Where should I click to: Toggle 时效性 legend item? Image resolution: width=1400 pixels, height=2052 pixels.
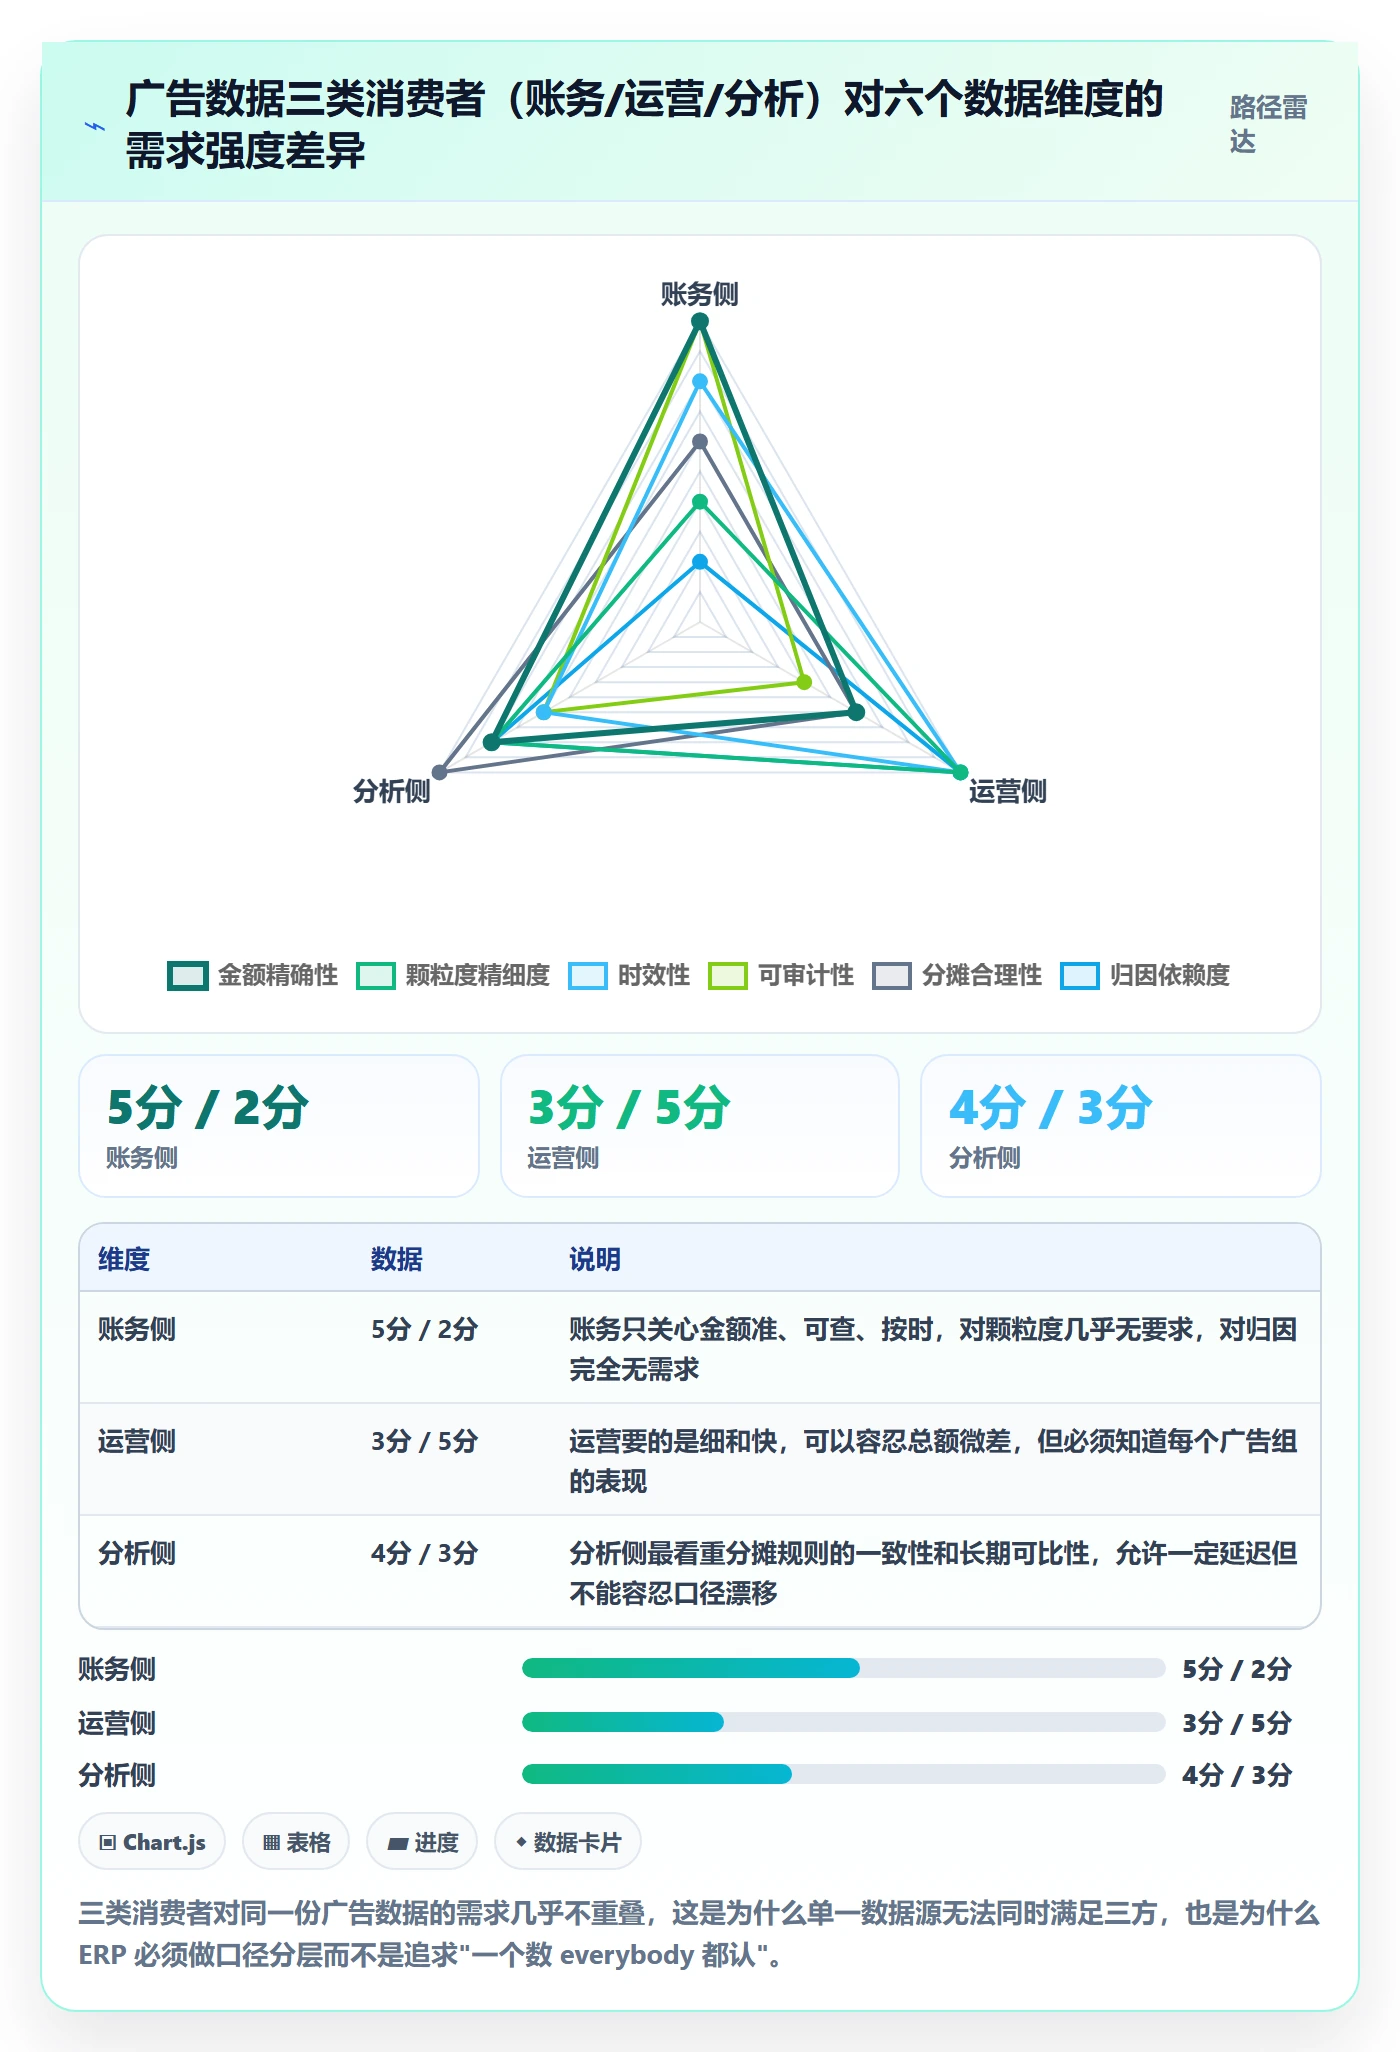(629, 975)
